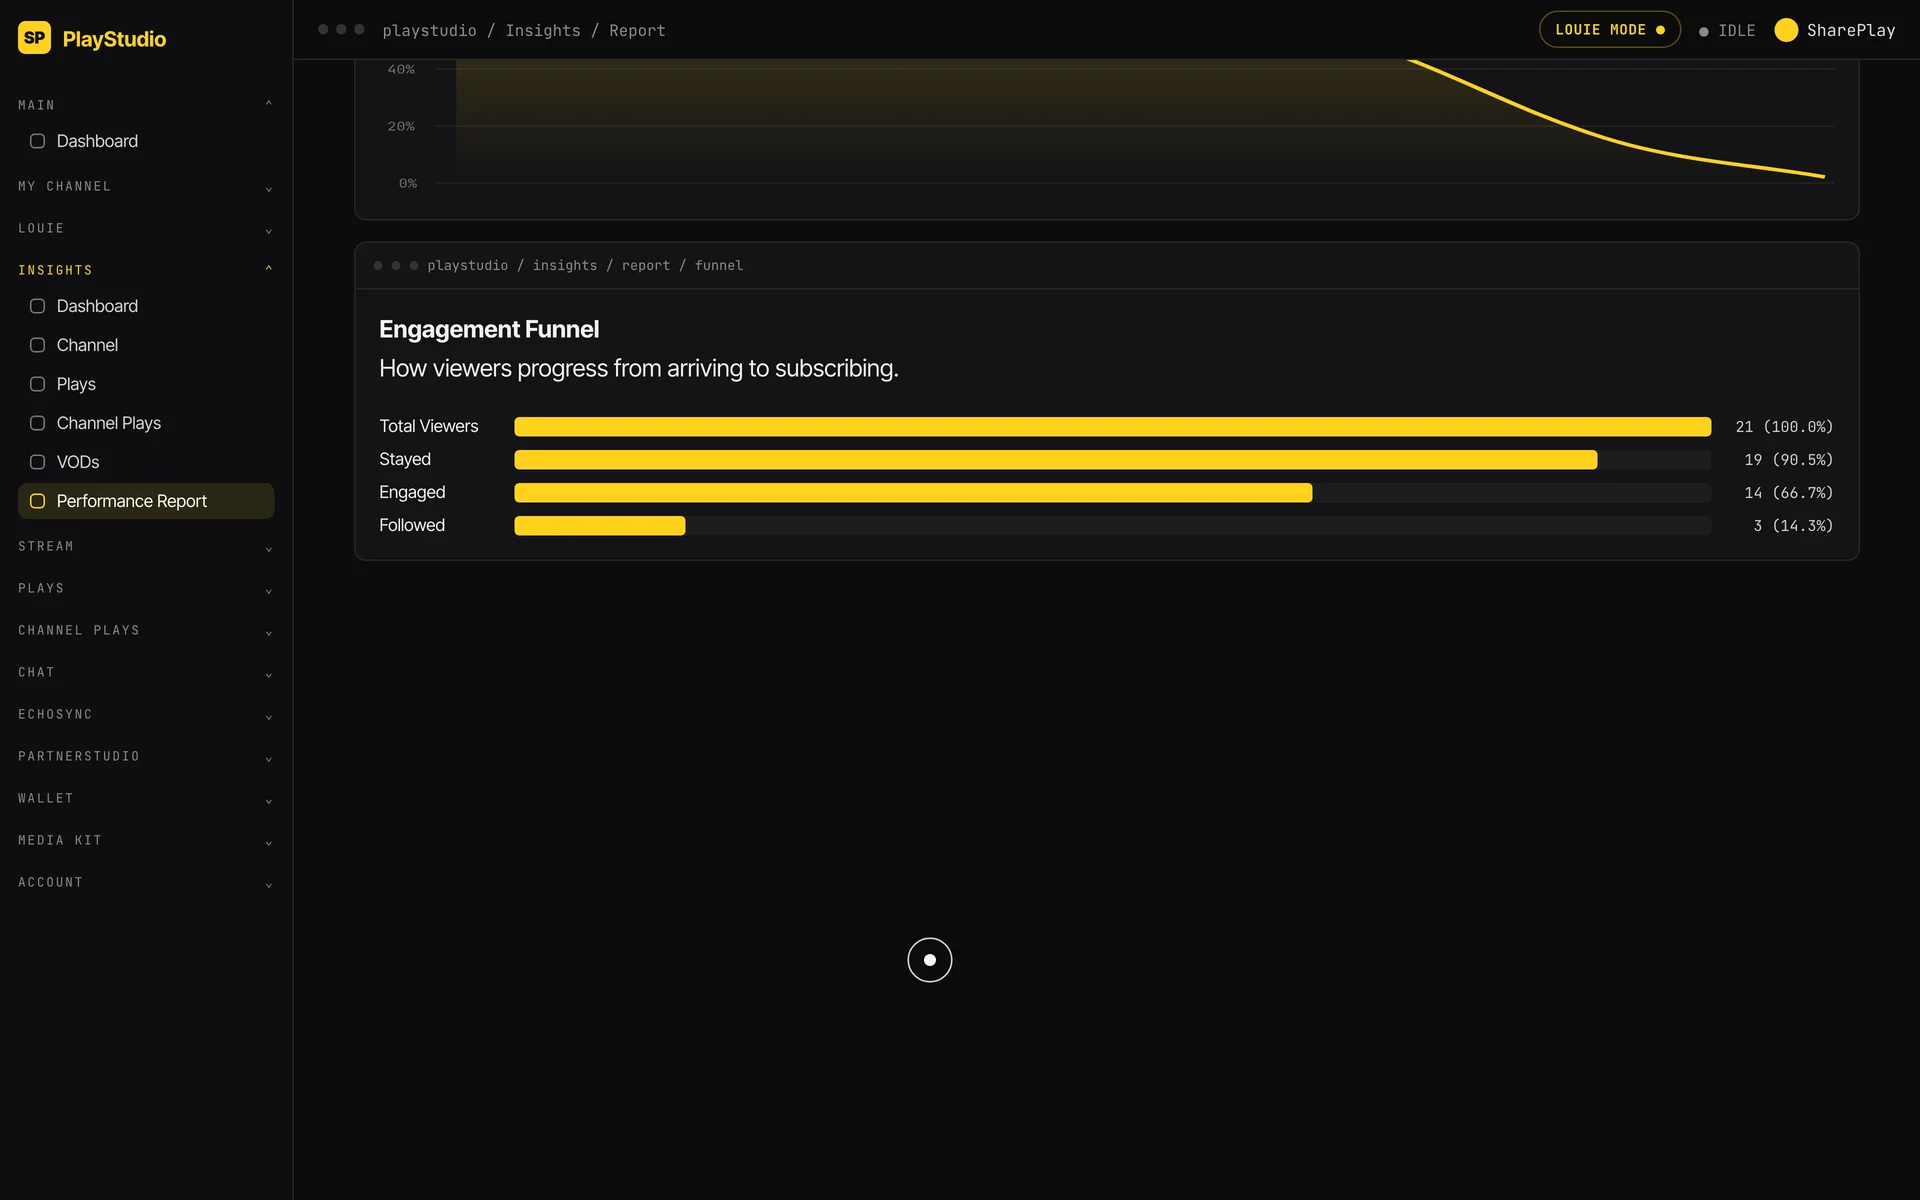Screen dimensions: 1920x1200
Task: Expand the Channel Plays sidebar section
Action: click(x=145, y=631)
